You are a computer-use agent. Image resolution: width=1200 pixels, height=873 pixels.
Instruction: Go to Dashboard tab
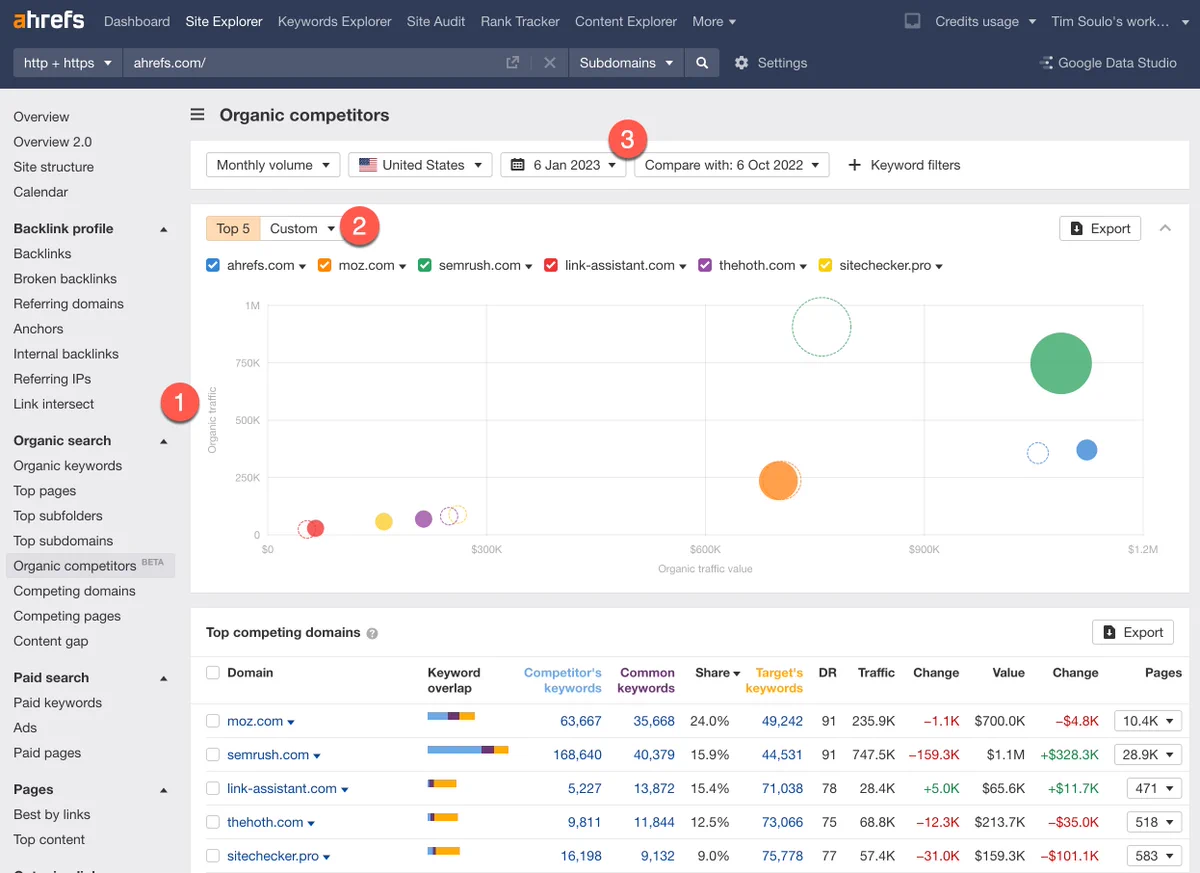(136, 21)
